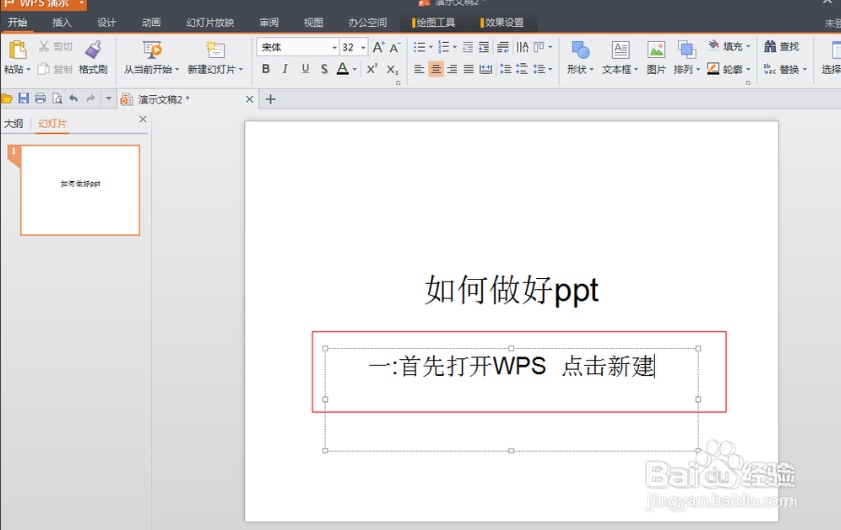Start slideshow from current slide (从当前开始)
Viewport: 841px width, 530px height.
tap(152, 50)
